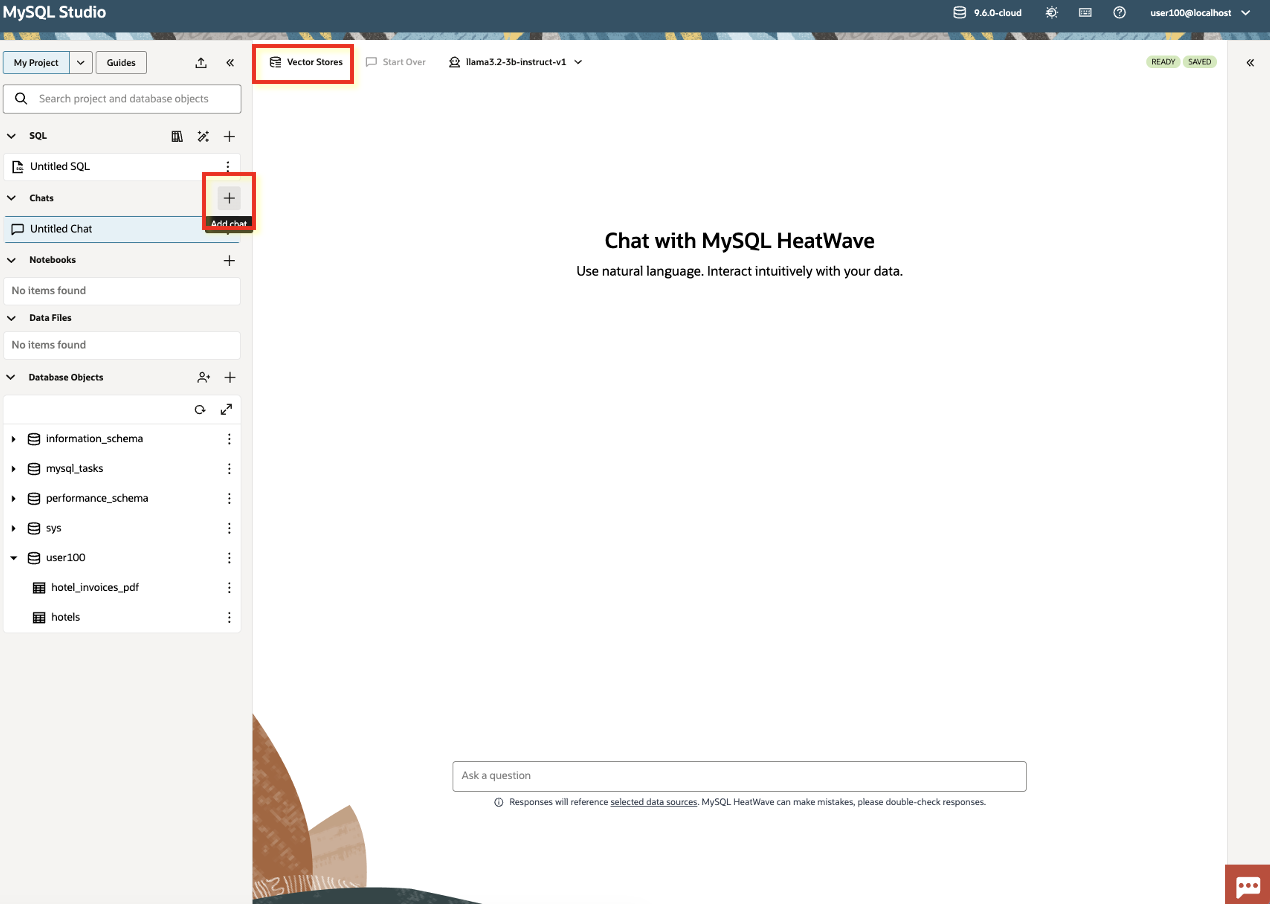Open actions menu for performance_schema
This screenshot has width=1270, height=904.
pos(229,498)
